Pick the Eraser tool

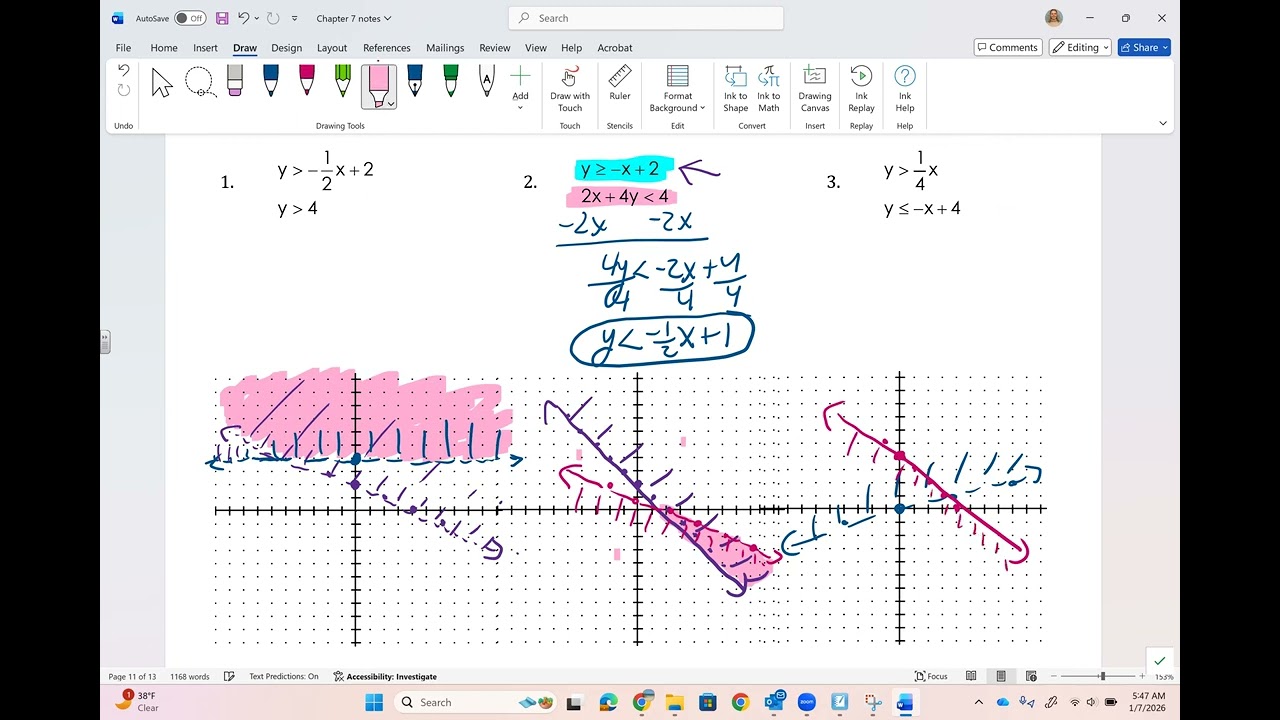coord(235,83)
